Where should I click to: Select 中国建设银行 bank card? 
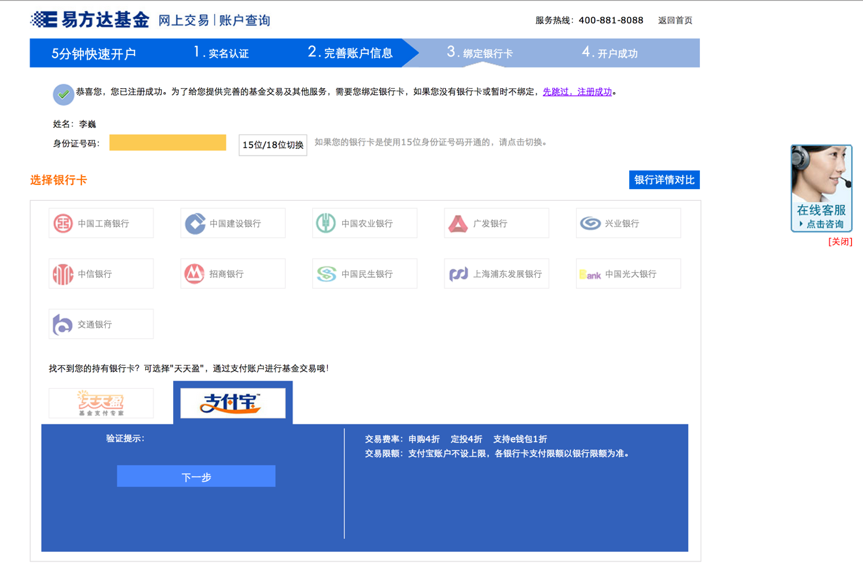pos(233,223)
